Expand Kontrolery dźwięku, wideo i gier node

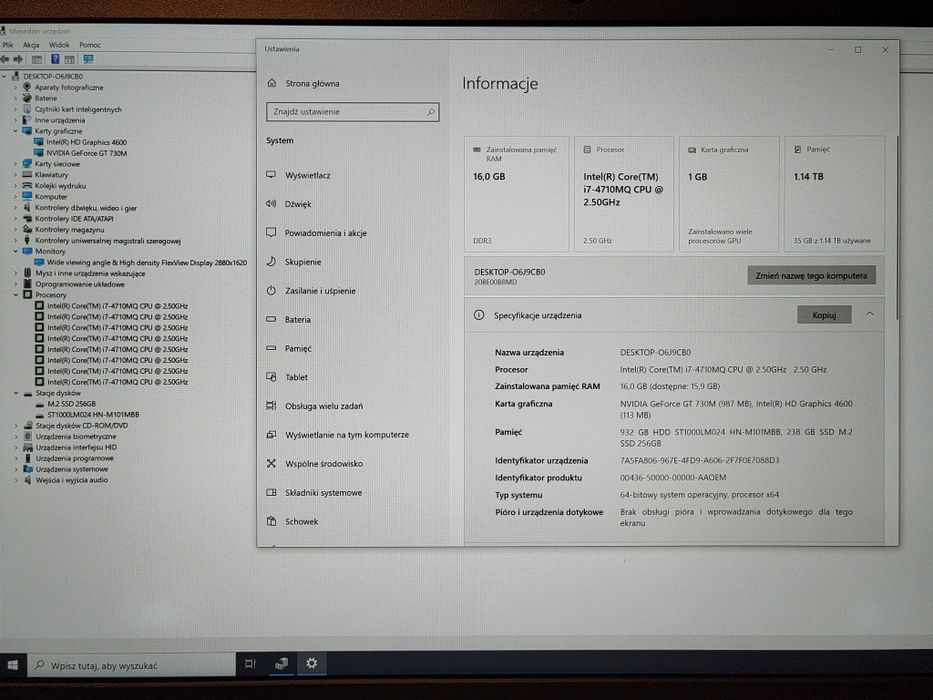pyautogui.click(x=15, y=208)
